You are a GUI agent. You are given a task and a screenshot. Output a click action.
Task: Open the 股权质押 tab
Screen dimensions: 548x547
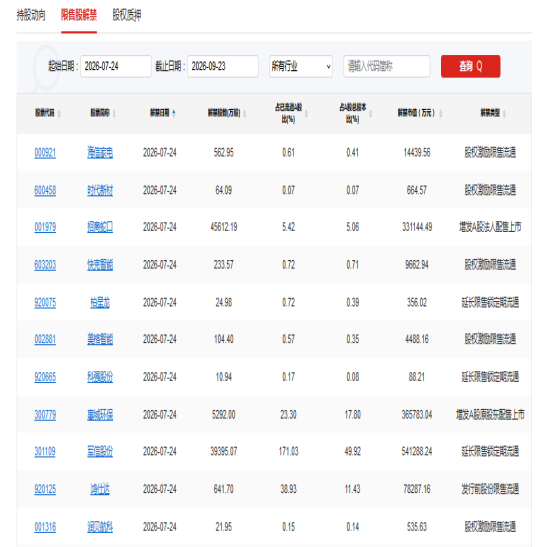[x=127, y=15]
